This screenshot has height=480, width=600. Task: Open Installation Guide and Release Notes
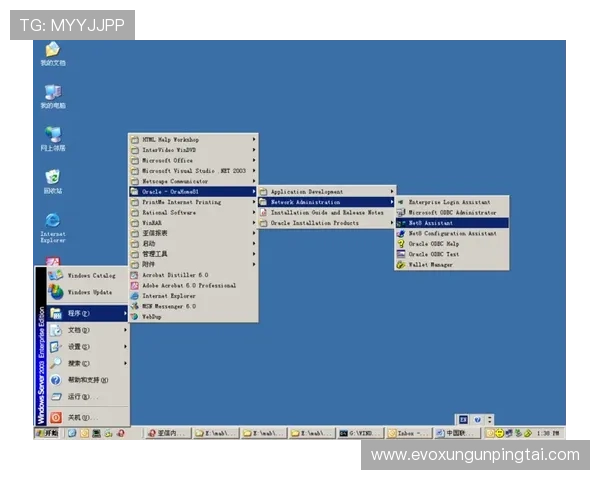327,212
